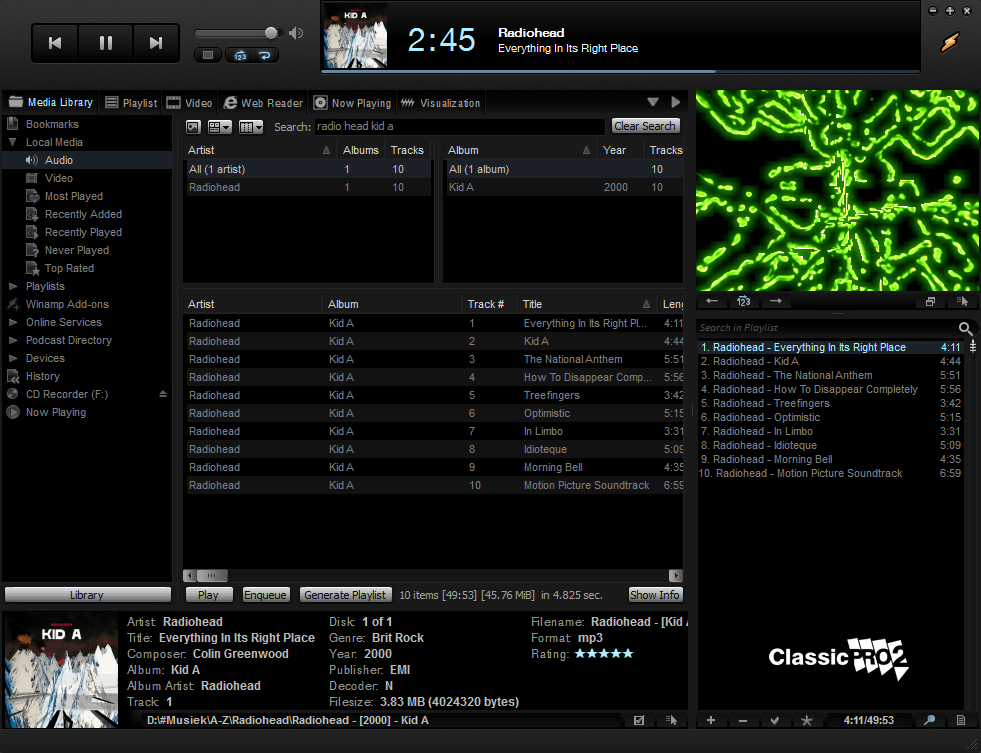Viewport: 981px width, 753px height.
Task: Click the Generate Playlist button
Action: (345, 595)
